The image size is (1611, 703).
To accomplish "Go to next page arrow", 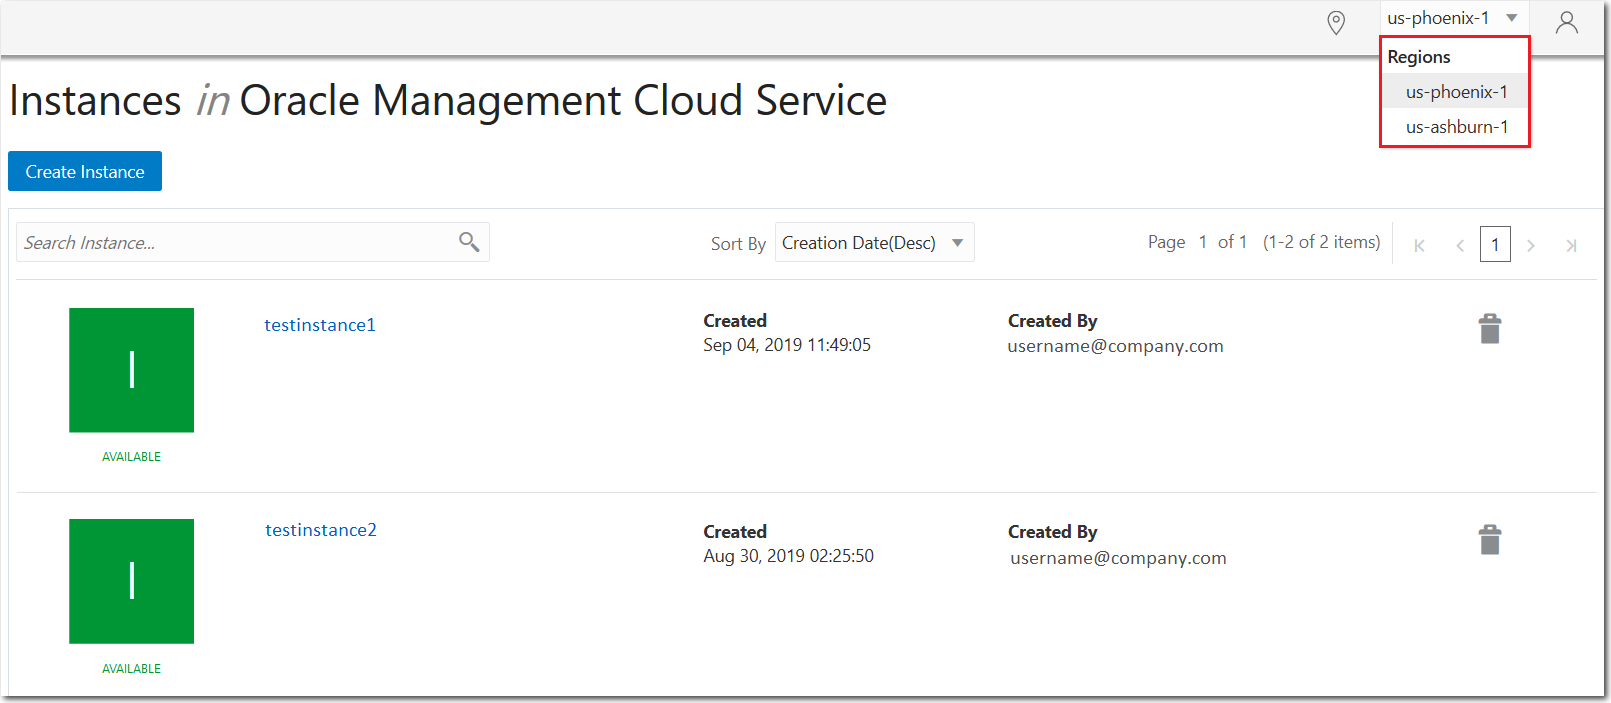I will coord(1531,245).
